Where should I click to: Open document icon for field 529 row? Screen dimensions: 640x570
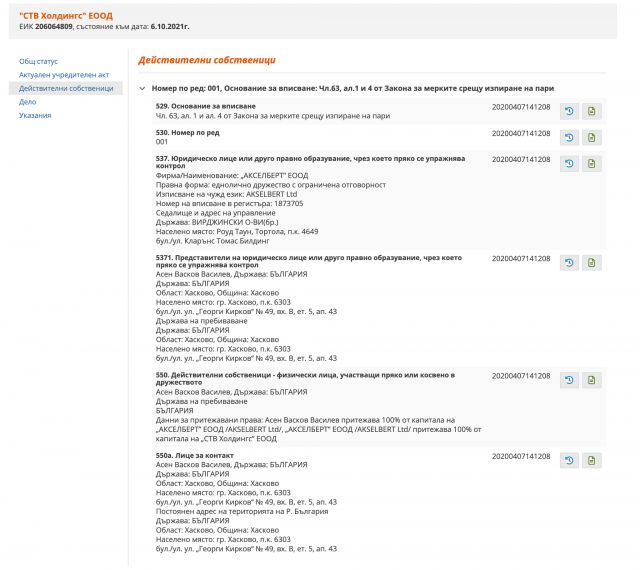click(x=592, y=111)
